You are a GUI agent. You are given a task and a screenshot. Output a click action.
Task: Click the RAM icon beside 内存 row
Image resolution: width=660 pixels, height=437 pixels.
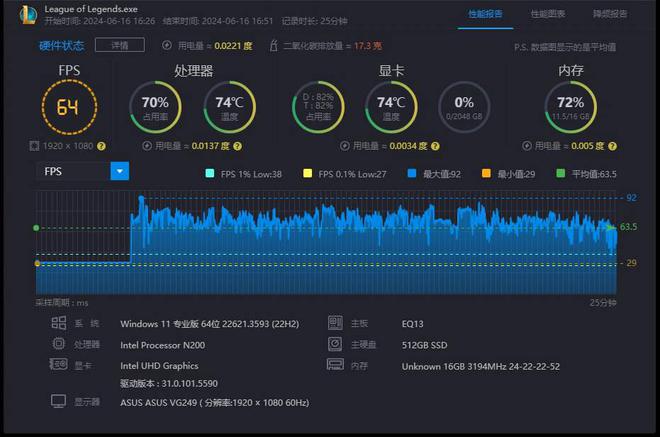coord(335,365)
